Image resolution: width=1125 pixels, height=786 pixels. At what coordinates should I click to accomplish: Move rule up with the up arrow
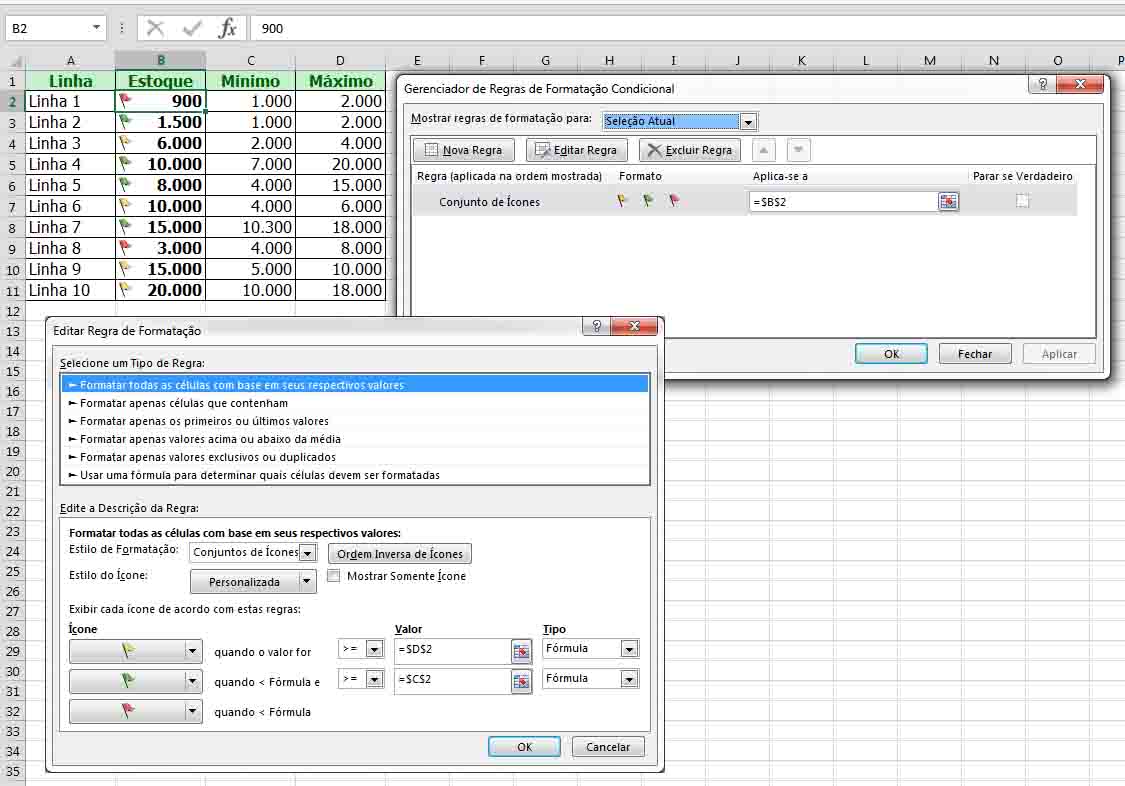point(763,150)
